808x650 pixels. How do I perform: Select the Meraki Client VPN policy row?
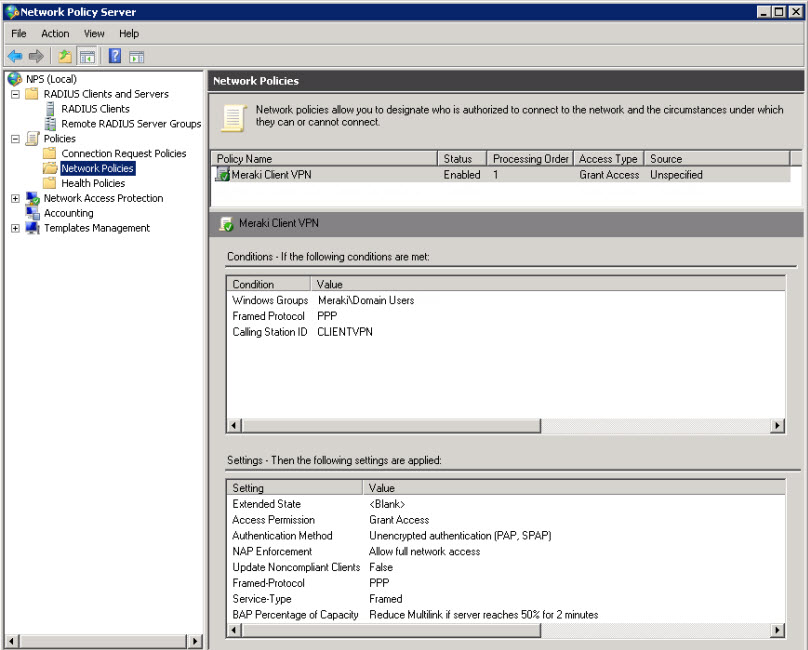500,174
